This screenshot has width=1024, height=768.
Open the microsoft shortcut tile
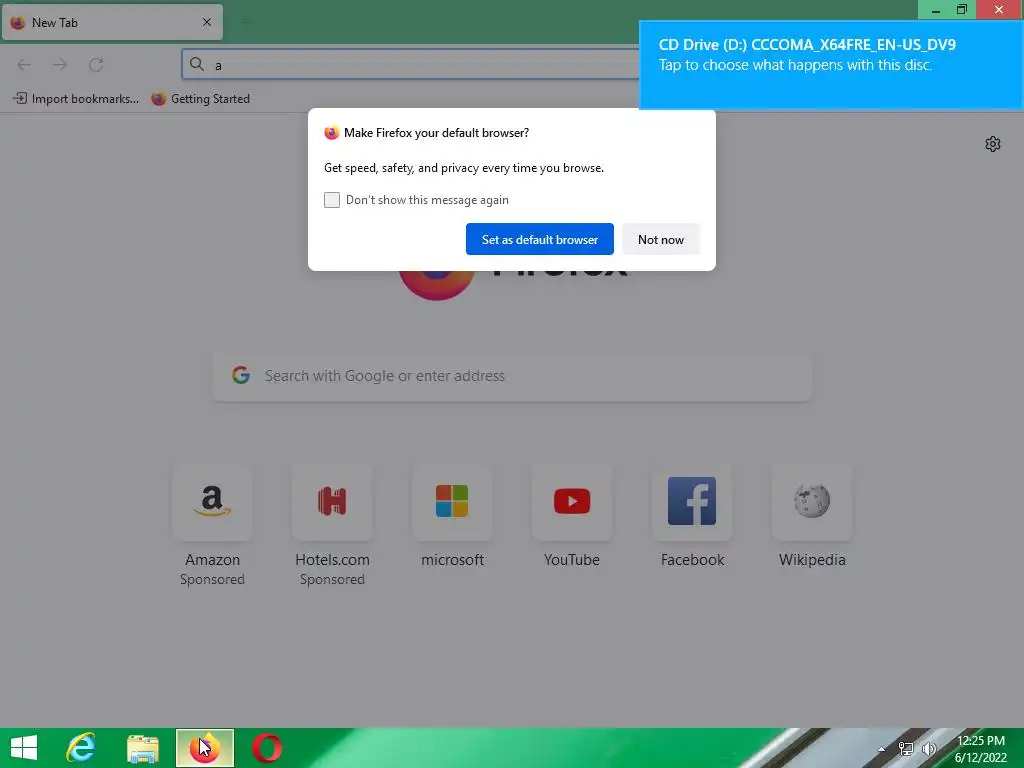point(452,502)
